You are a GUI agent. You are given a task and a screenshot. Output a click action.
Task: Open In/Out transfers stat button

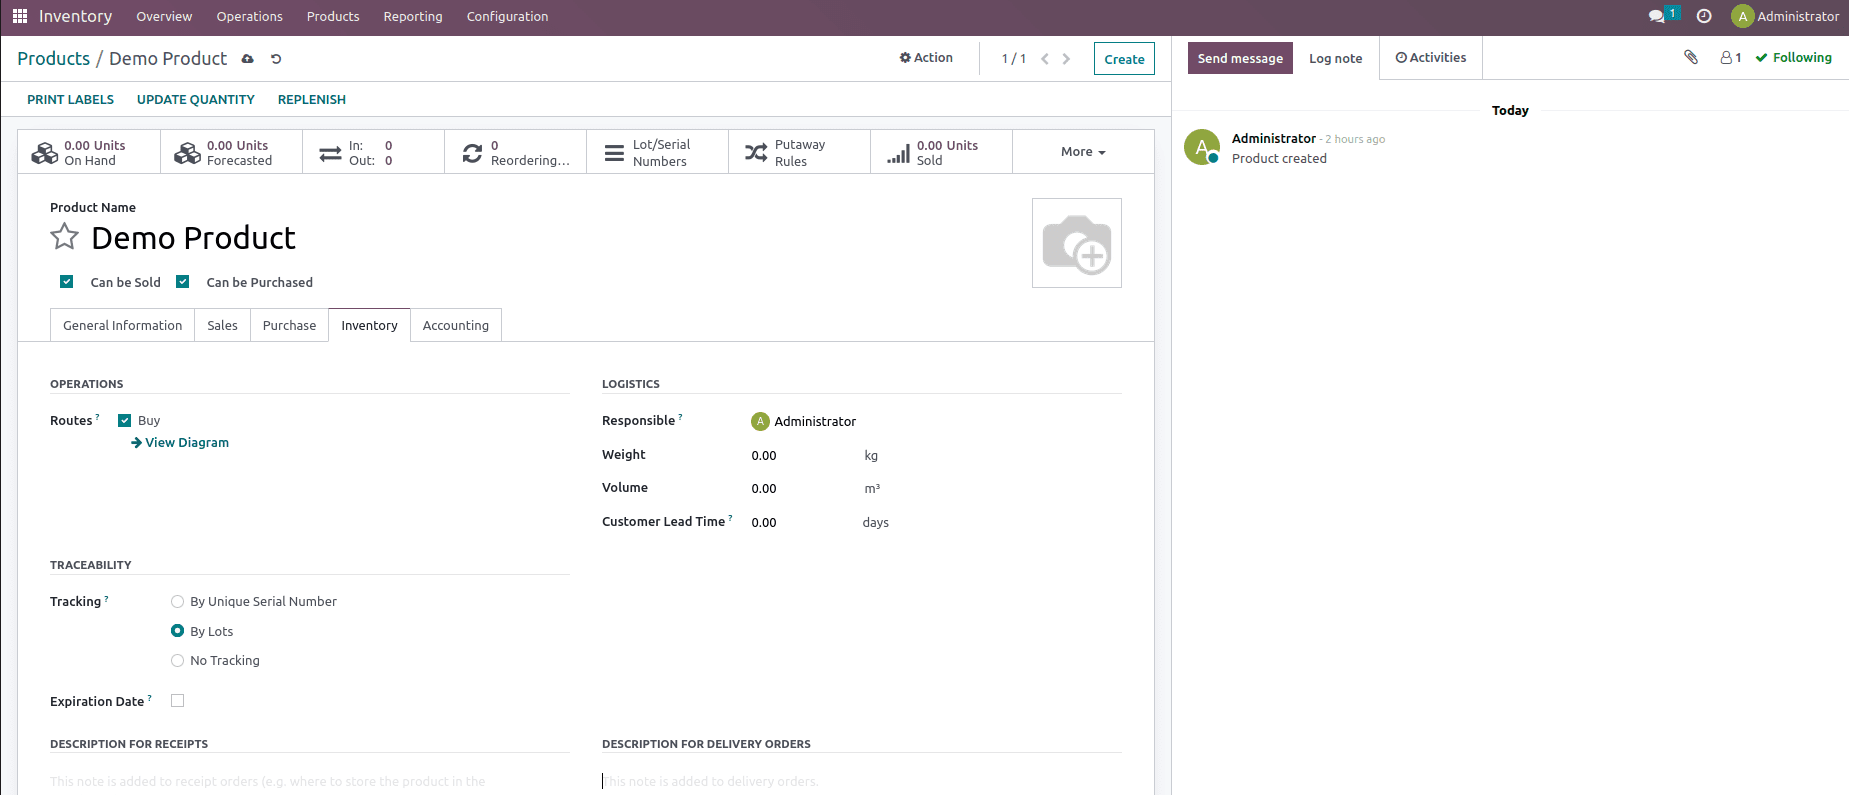point(373,152)
